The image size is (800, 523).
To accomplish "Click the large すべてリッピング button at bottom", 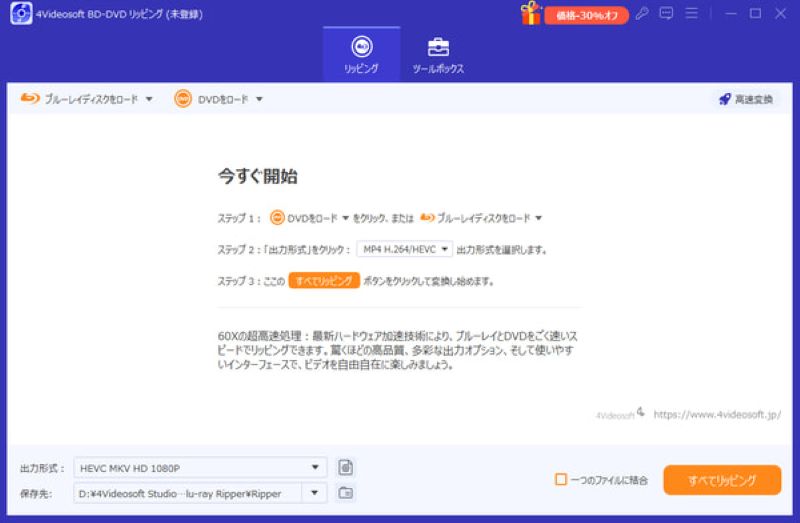I will click(722, 480).
